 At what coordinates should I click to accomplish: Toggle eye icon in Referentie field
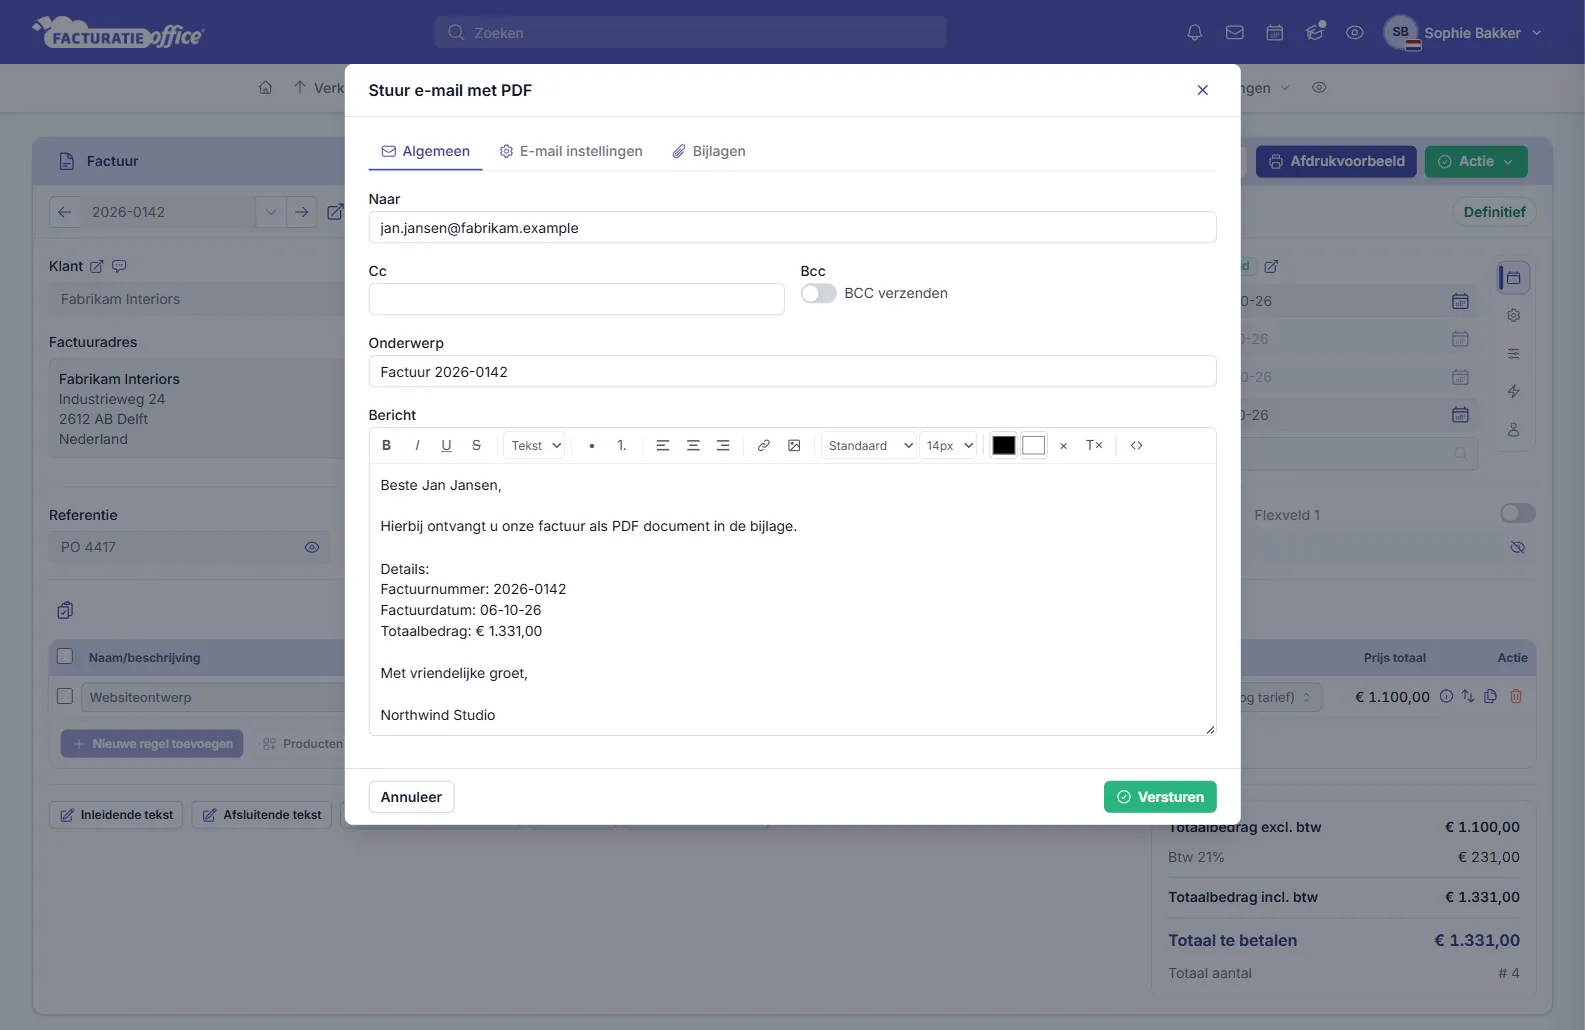point(312,547)
